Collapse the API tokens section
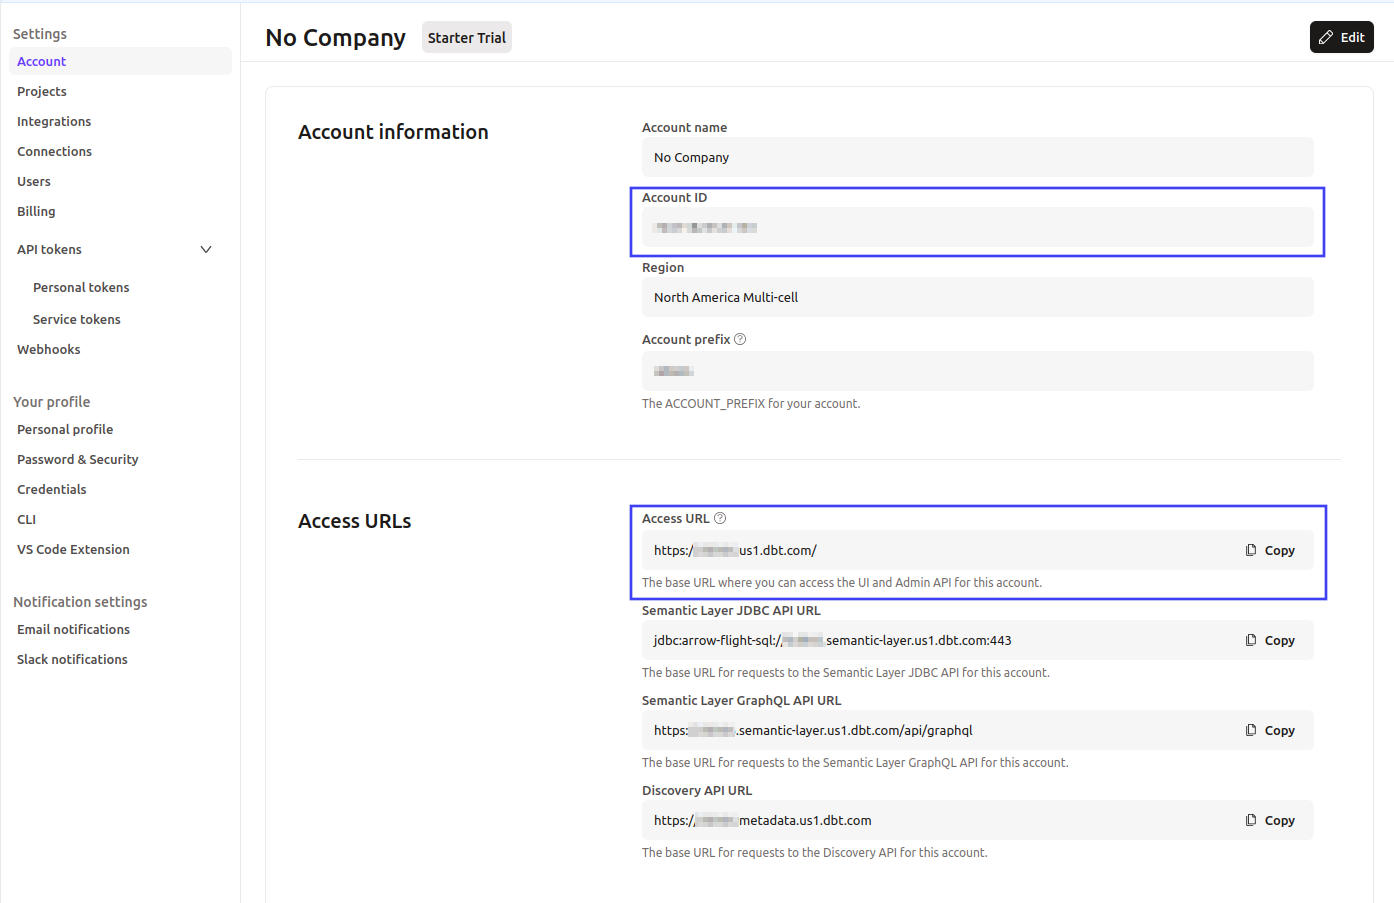This screenshot has height=903, width=1394. click(205, 249)
